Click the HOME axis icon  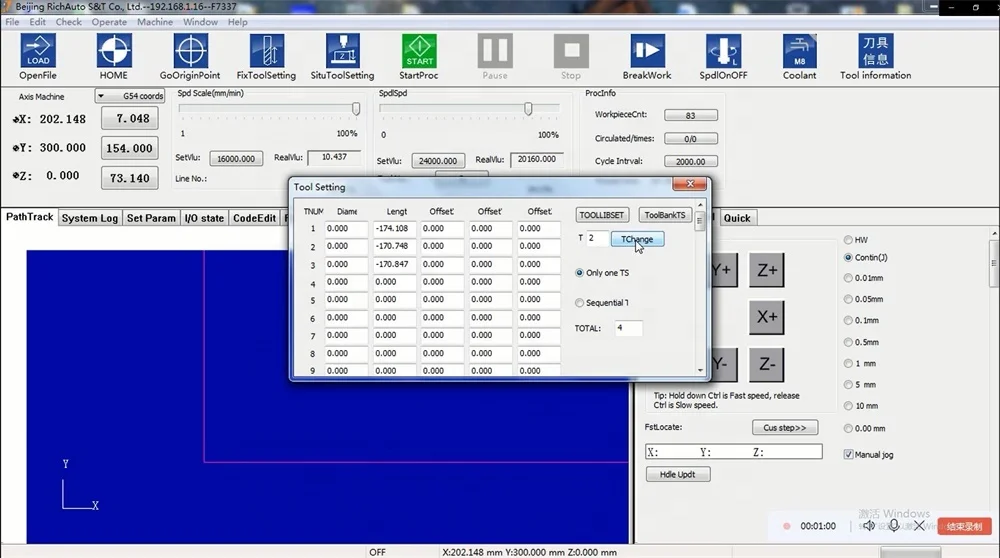coord(114,50)
